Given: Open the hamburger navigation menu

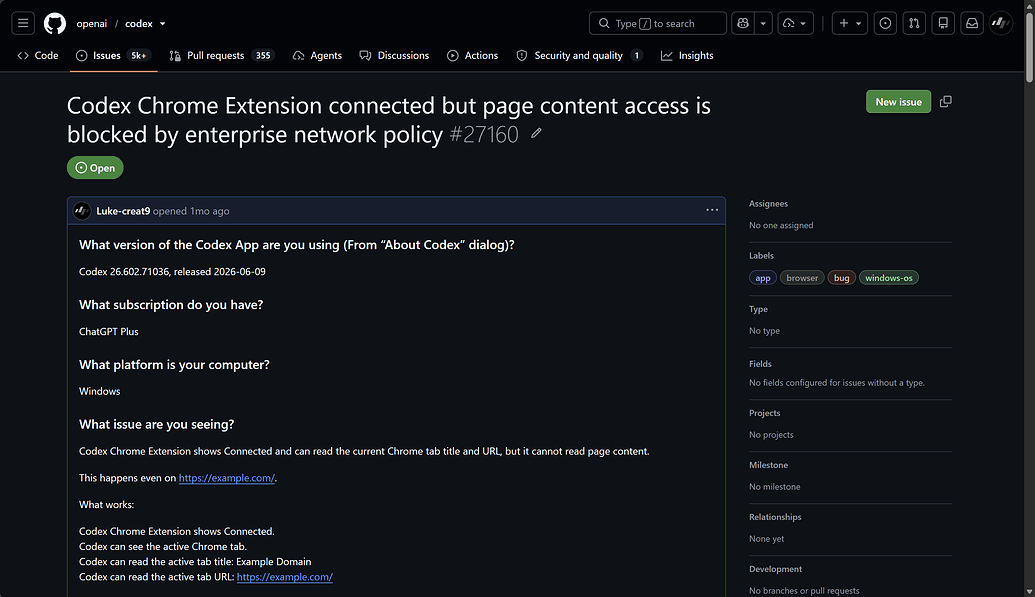Looking at the screenshot, I should (x=23, y=23).
